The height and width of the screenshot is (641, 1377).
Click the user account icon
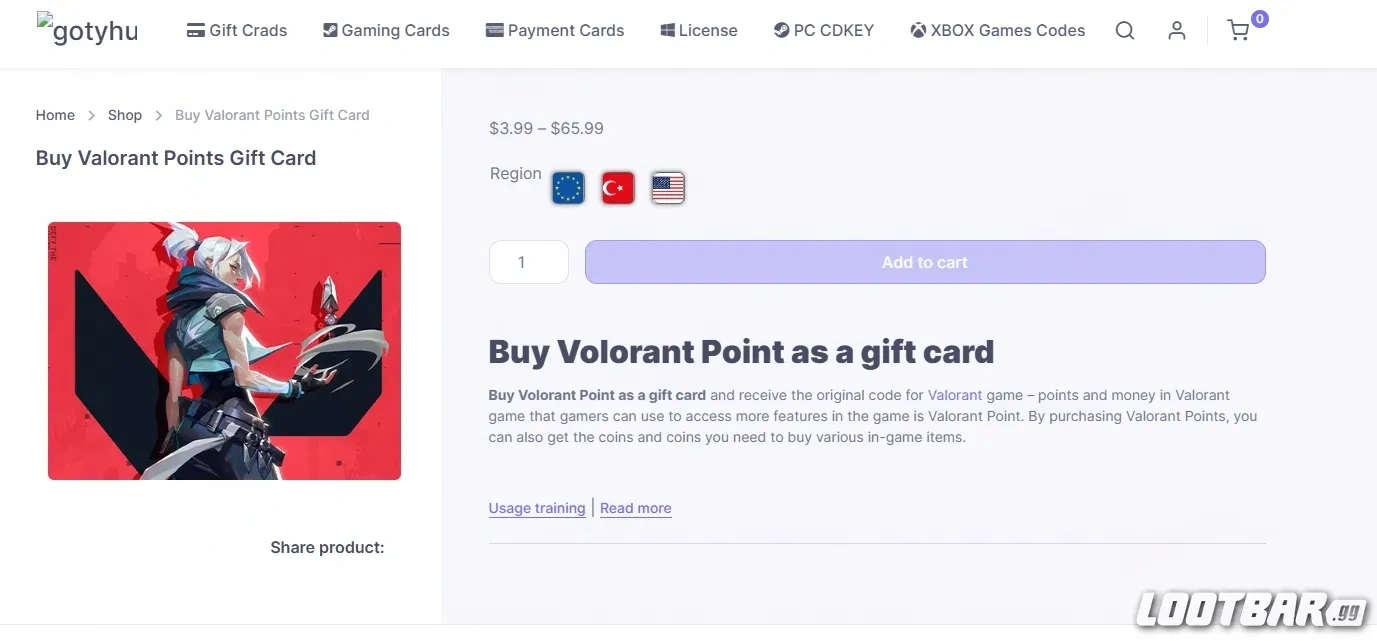1177,30
